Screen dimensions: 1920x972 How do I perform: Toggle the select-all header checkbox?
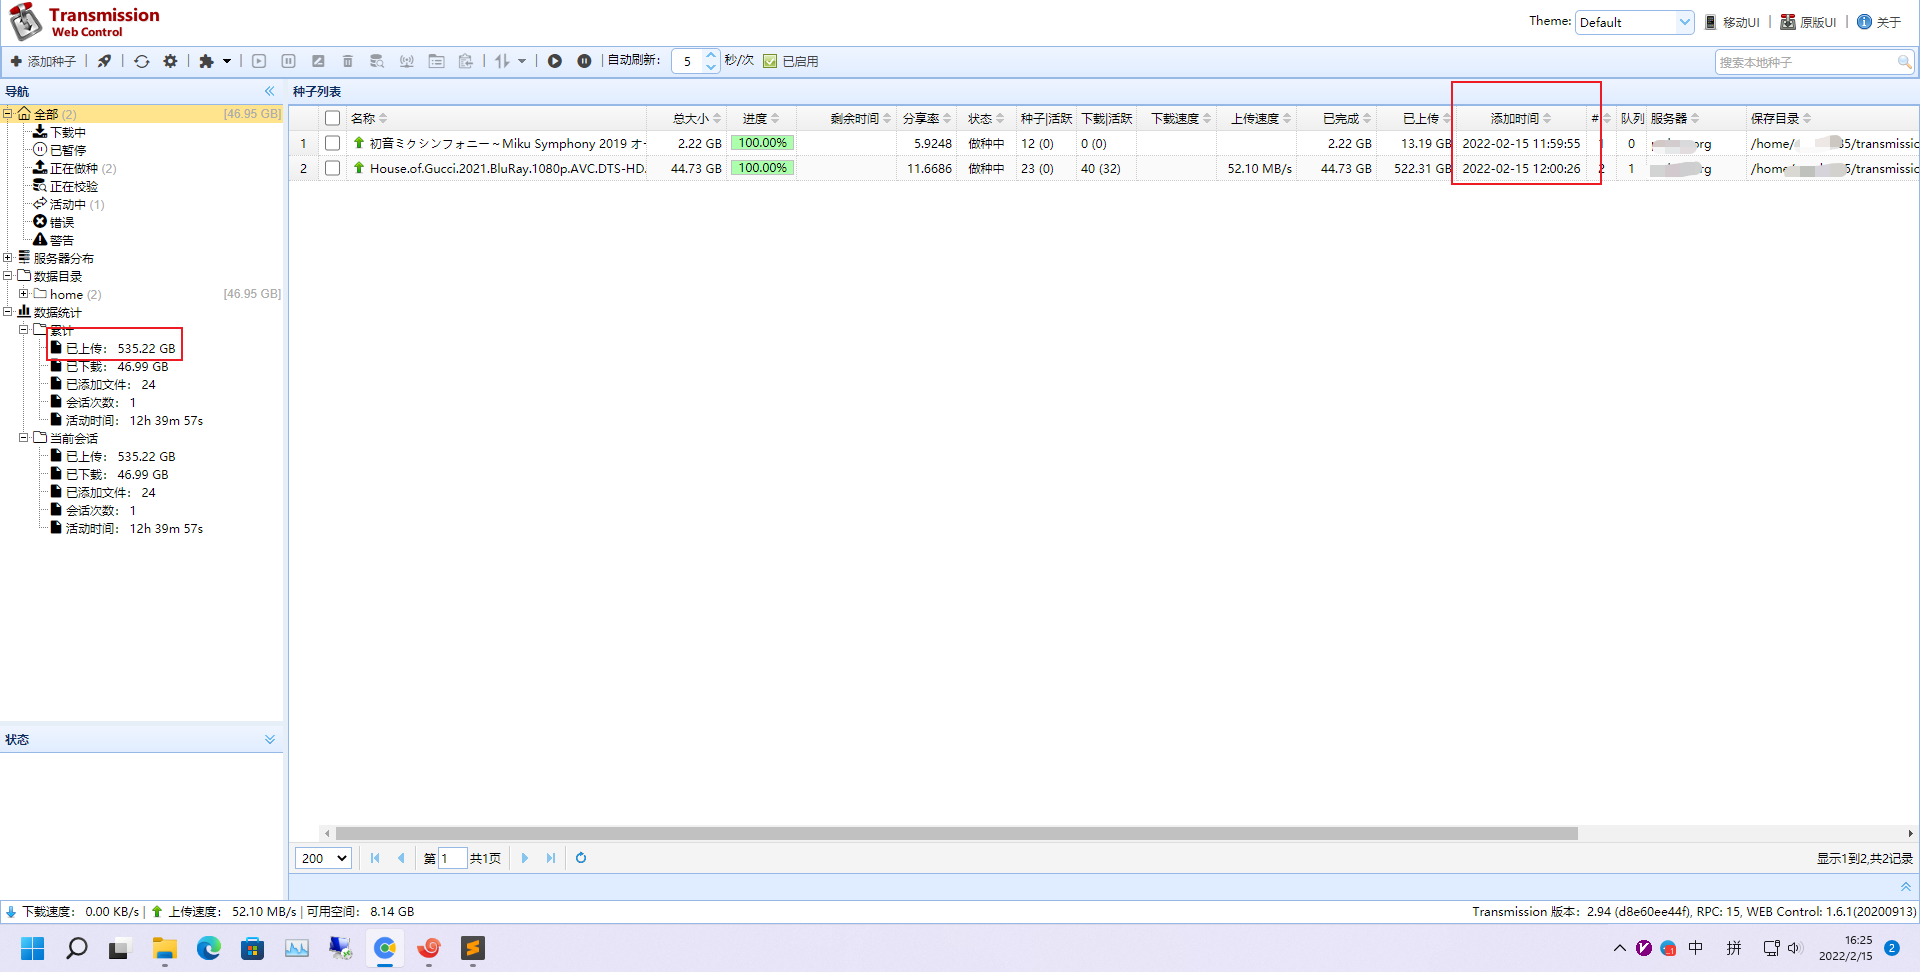(333, 118)
